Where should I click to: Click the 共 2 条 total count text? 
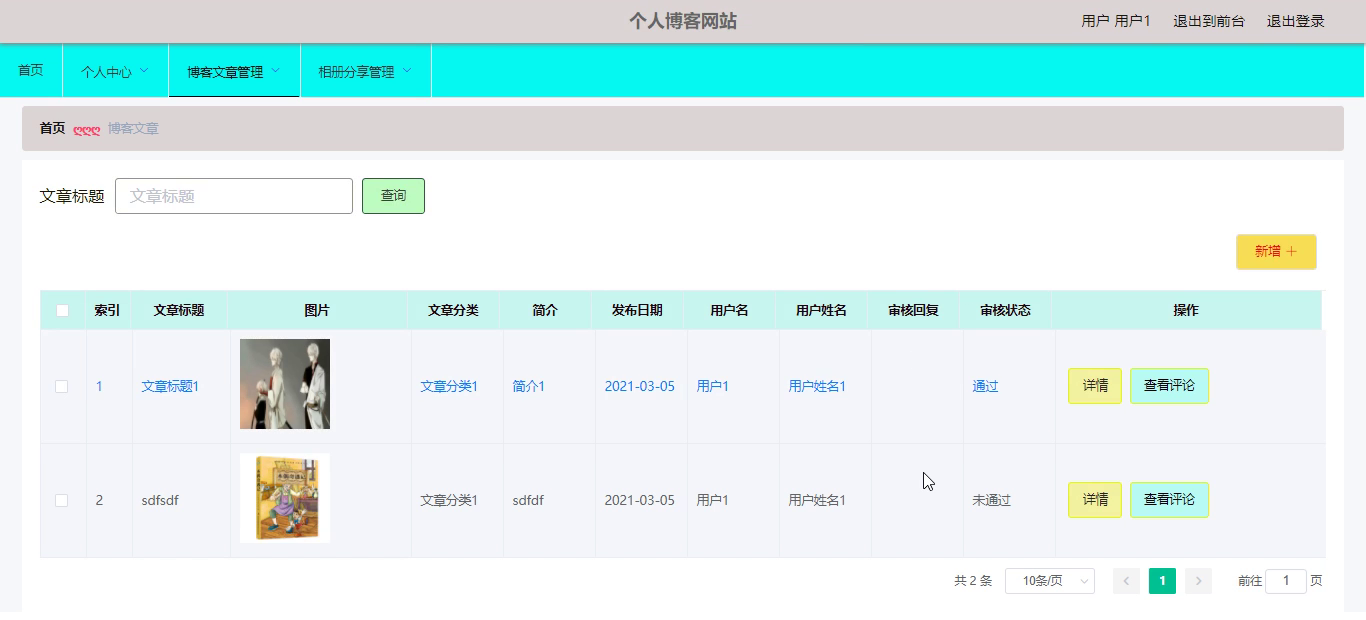tap(973, 581)
